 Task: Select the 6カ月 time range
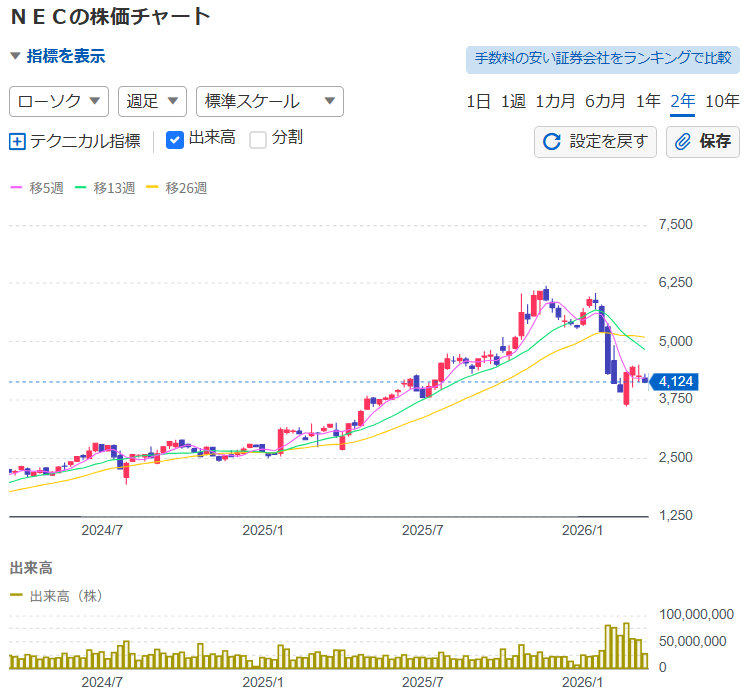click(x=605, y=101)
